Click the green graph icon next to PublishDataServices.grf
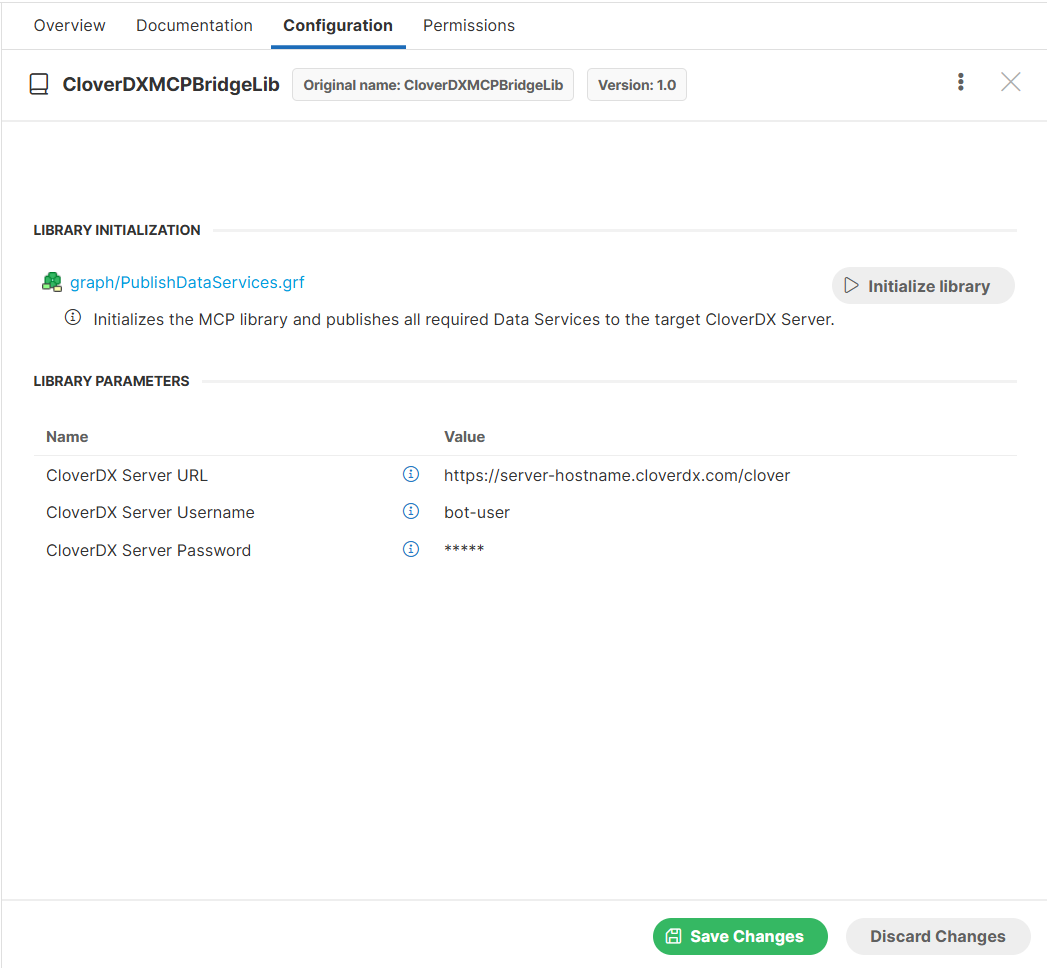This screenshot has height=968, width=1047. tap(52, 282)
